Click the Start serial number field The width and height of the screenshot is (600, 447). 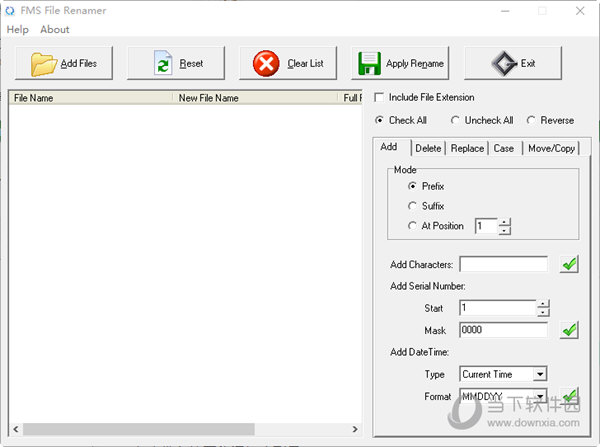(x=498, y=308)
